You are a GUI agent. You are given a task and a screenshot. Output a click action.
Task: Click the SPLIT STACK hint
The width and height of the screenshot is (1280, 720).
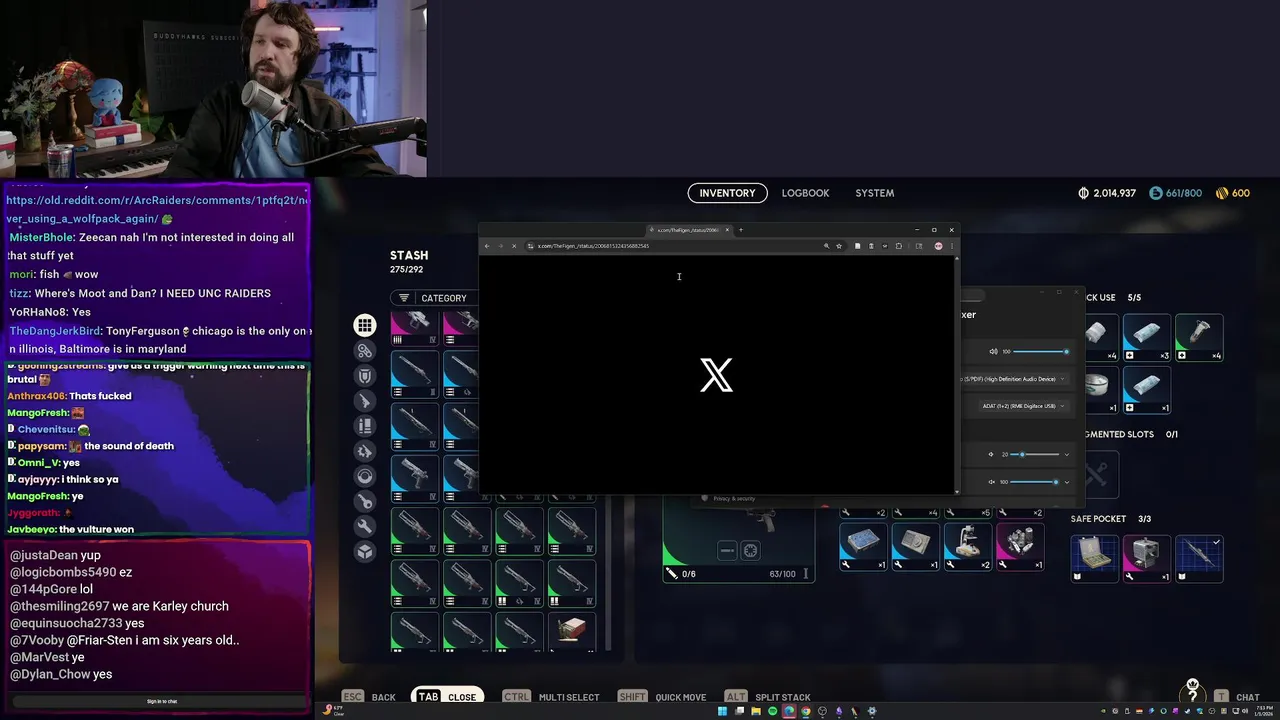pos(783,697)
